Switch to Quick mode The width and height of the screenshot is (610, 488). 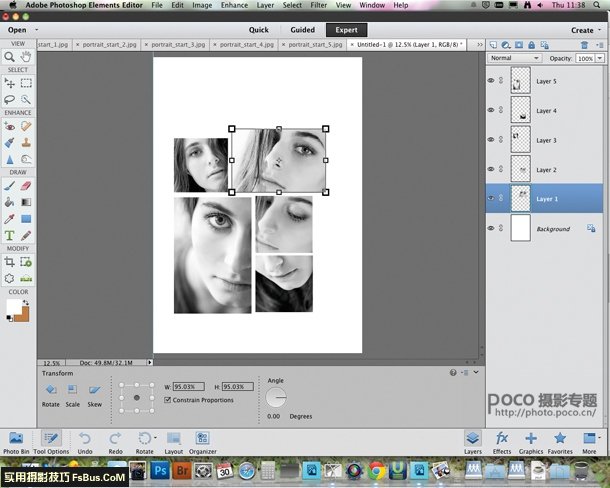point(258,30)
